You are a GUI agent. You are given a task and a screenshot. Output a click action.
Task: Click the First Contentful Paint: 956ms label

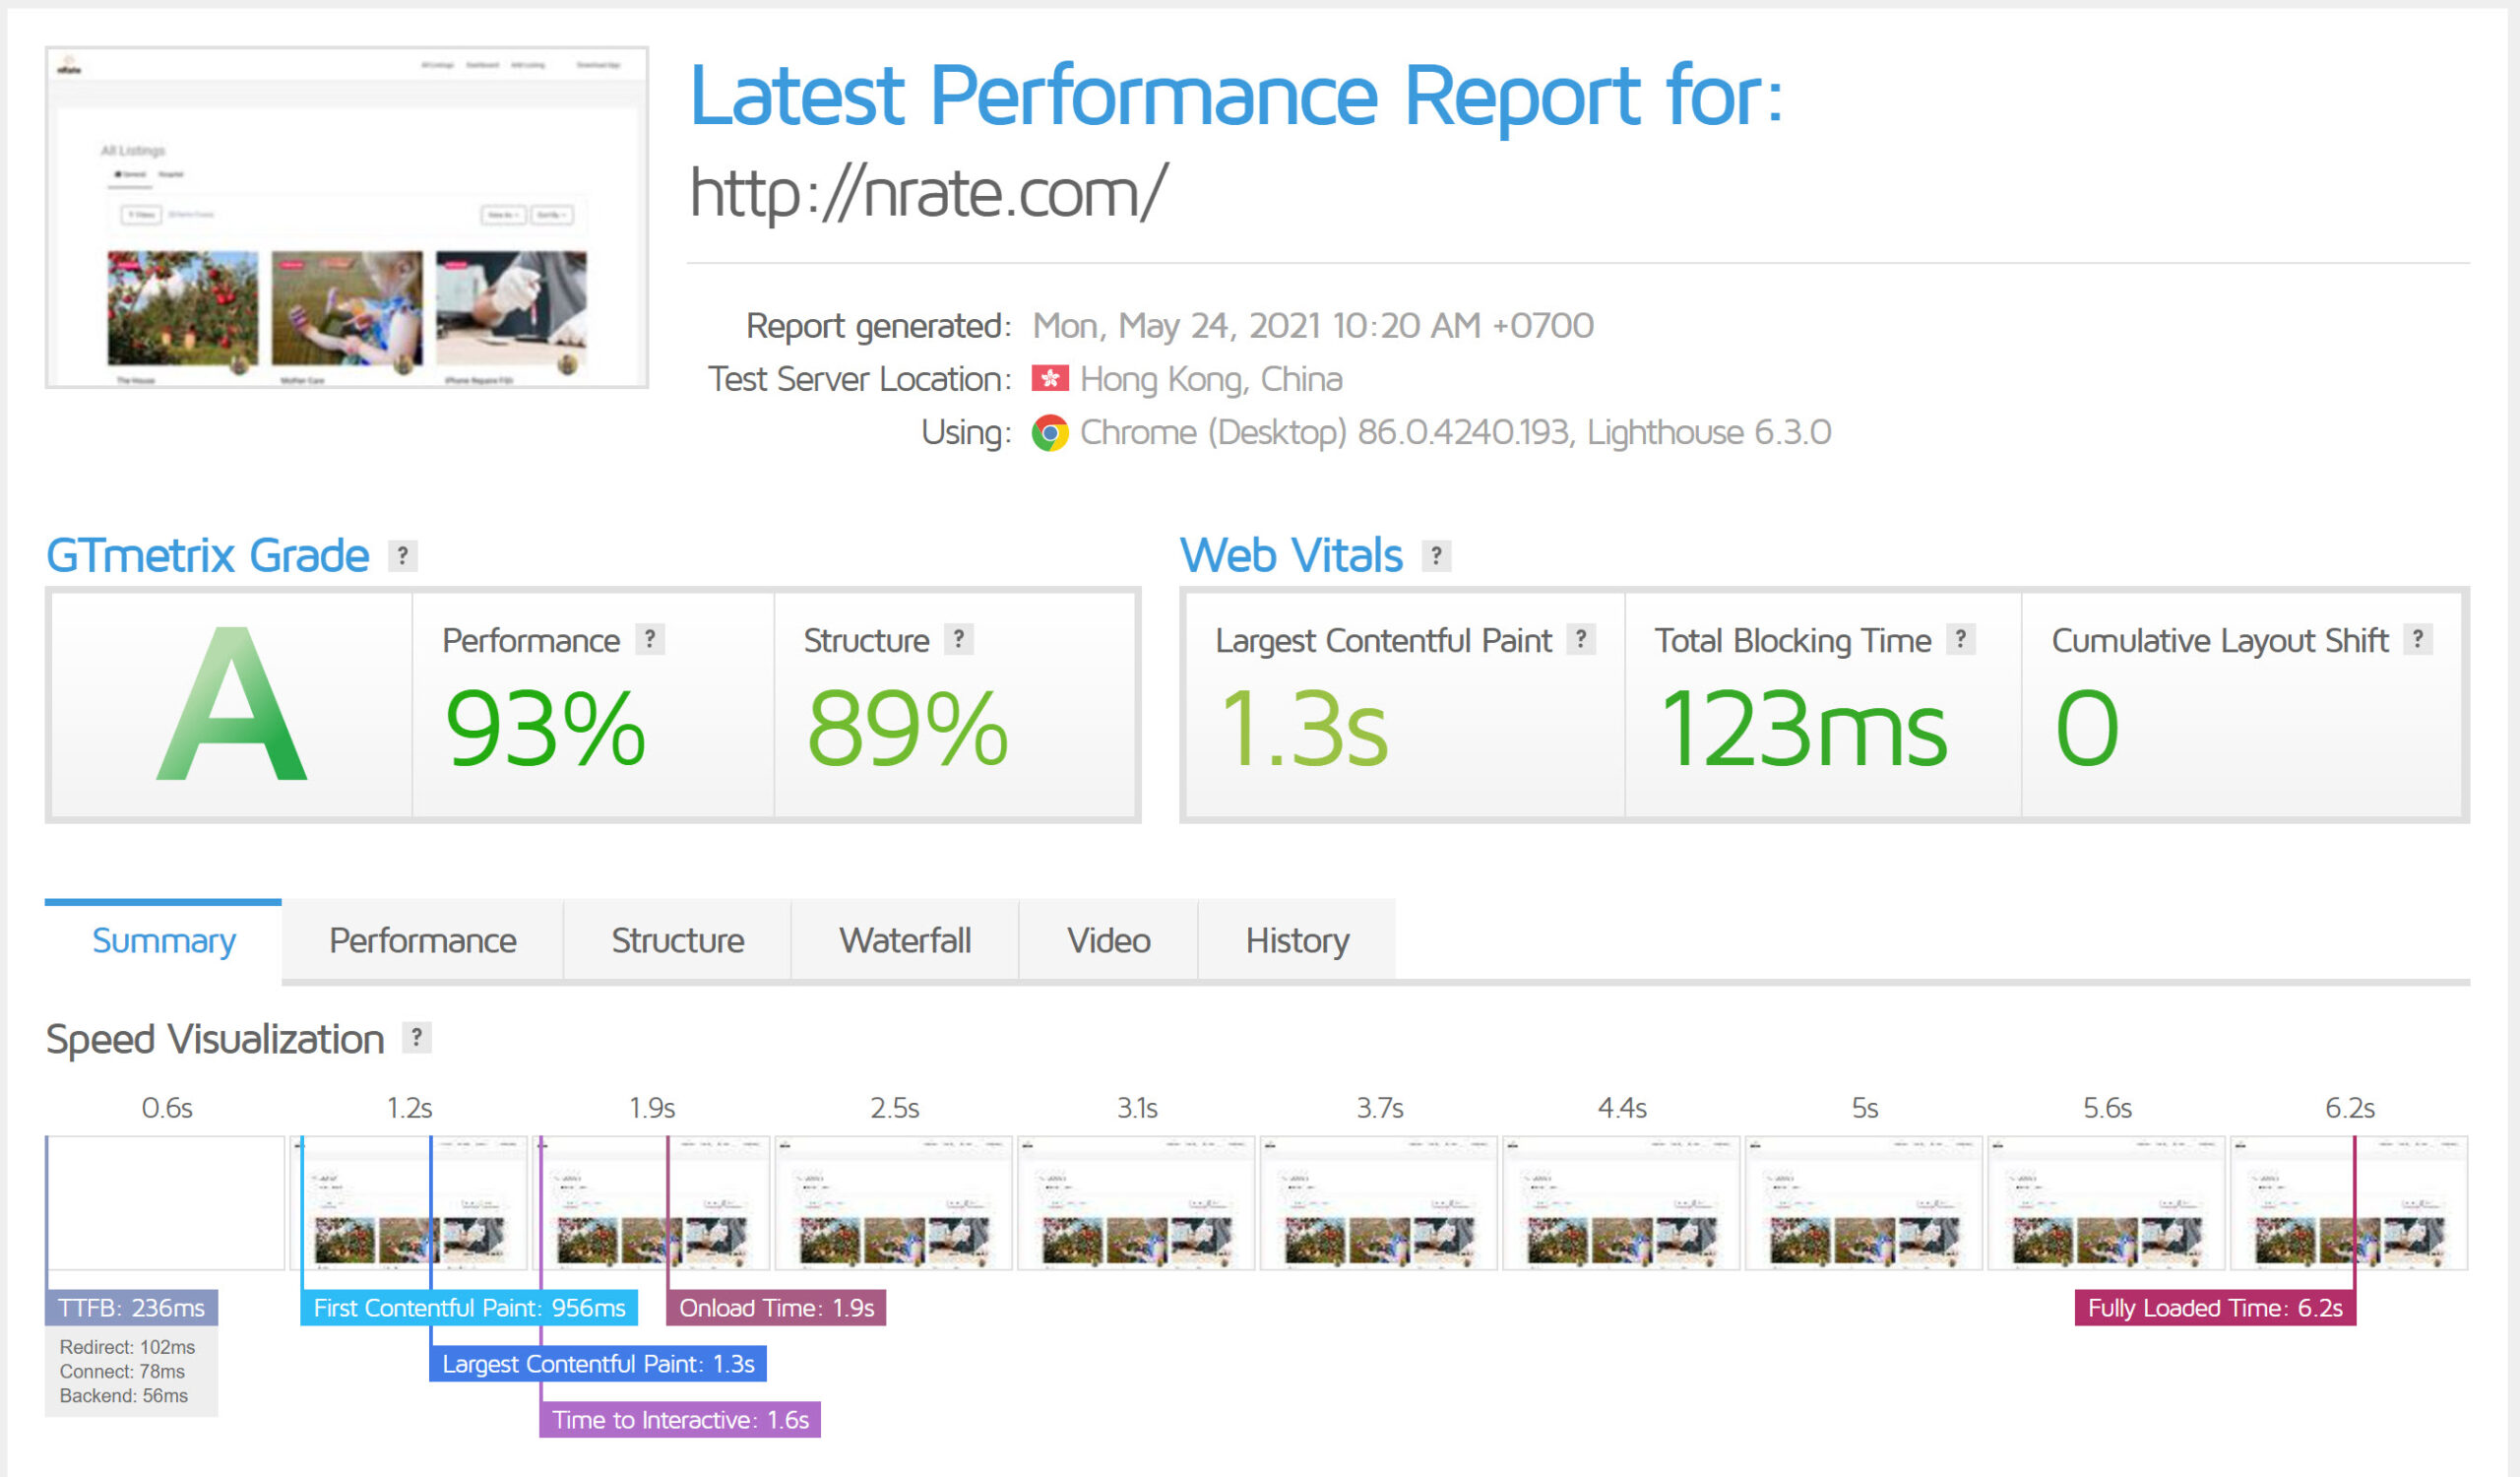(469, 1308)
